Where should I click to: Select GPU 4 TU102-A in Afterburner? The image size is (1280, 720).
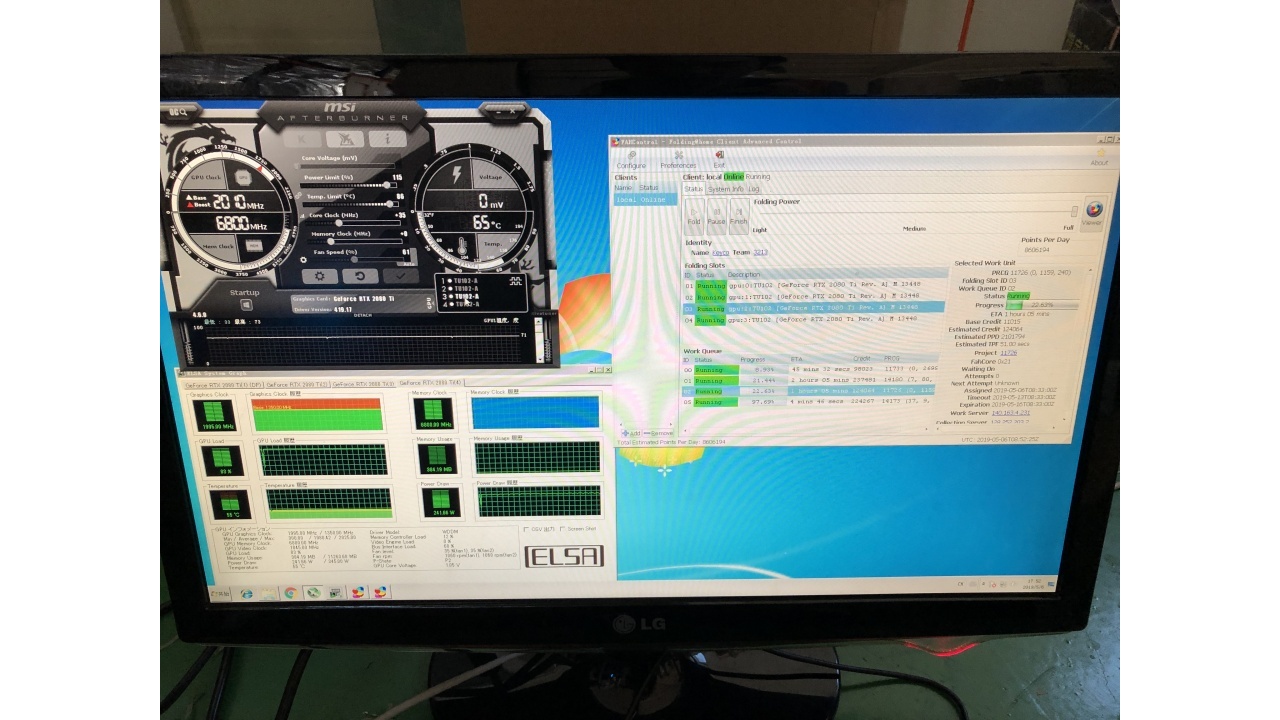tap(462, 304)
